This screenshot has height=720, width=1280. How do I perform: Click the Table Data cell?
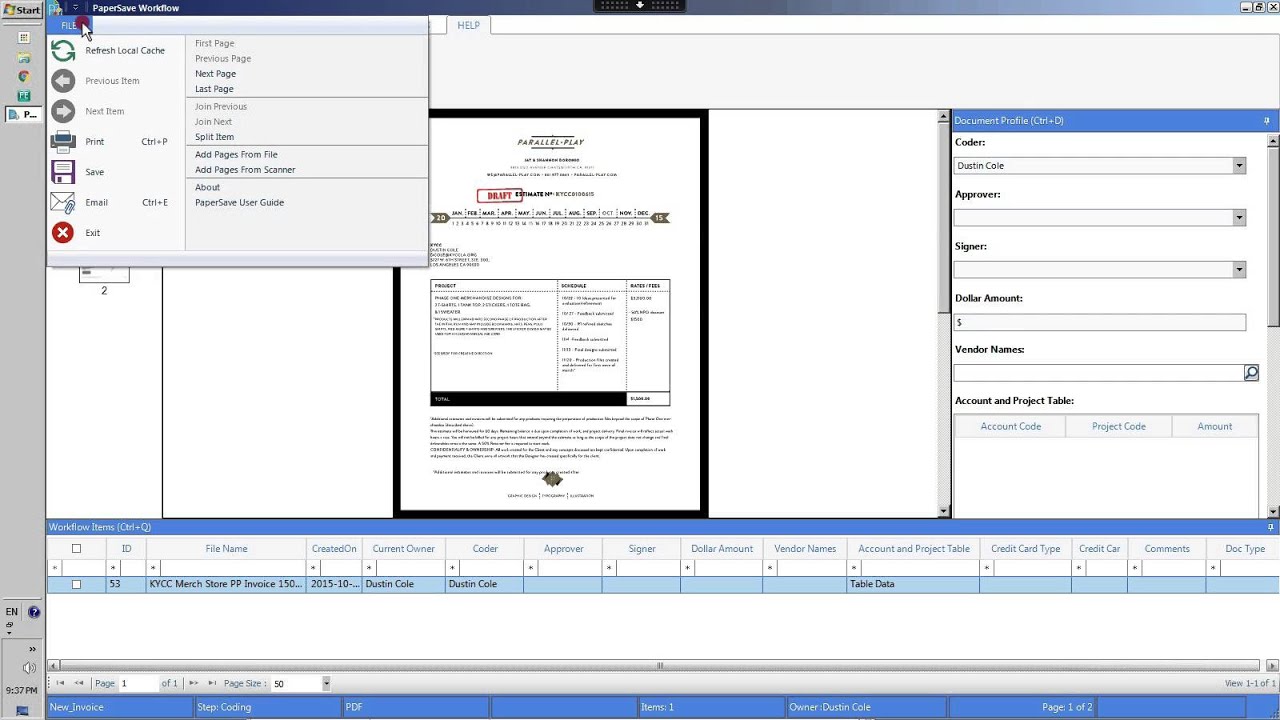[x=913, y=584]
